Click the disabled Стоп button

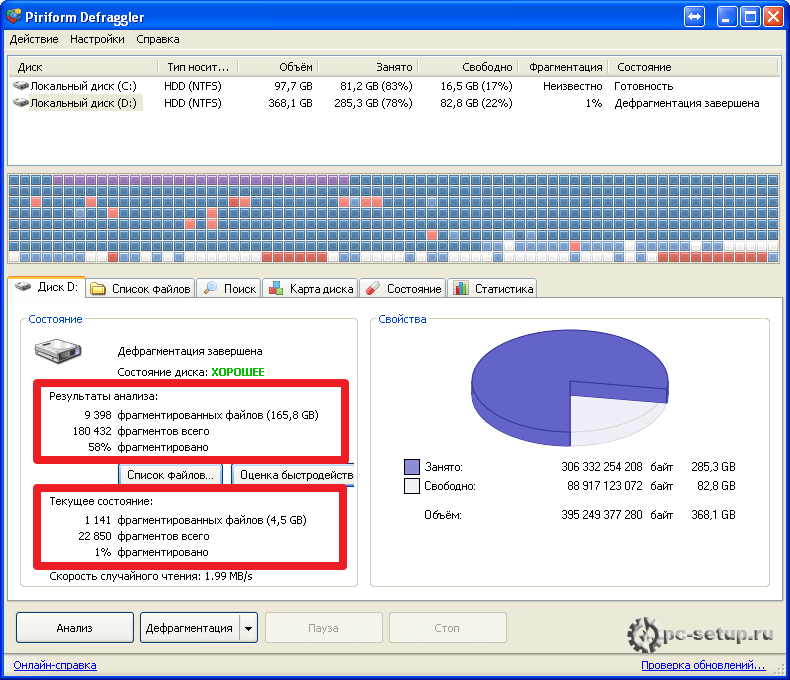447,628
